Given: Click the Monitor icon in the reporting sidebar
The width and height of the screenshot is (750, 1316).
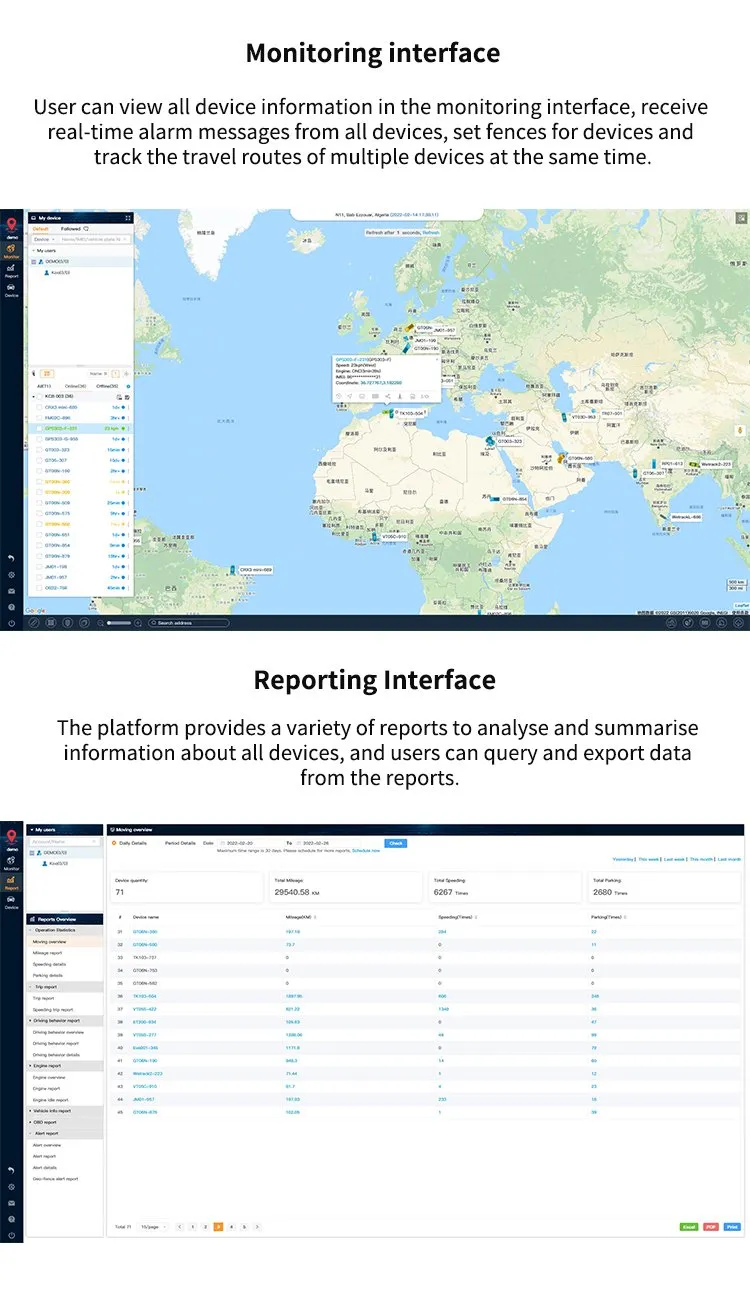Looking at the screenshot, I should [11, 862].
